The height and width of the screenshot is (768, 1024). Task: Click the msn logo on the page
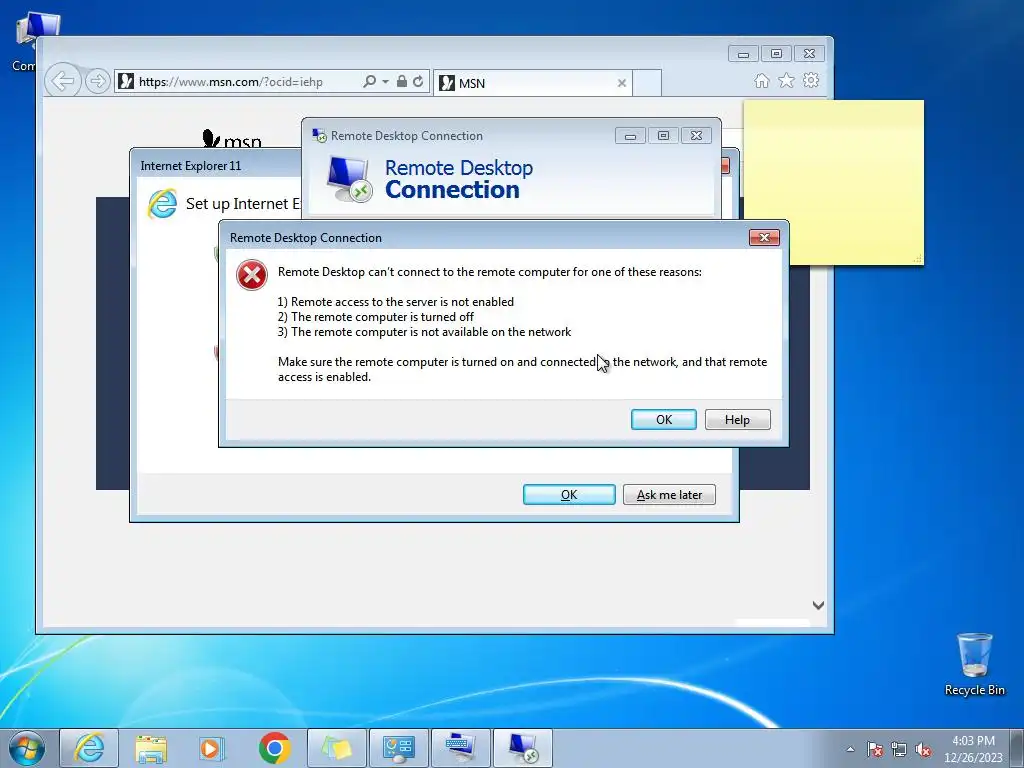(232, 139)
